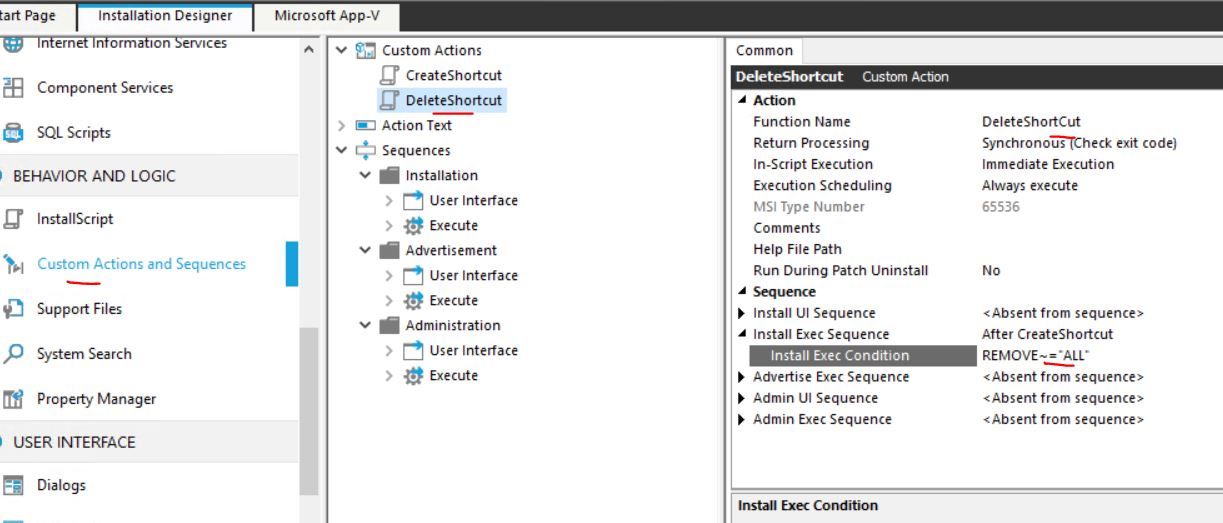The width and height of the screenshot is (1223, 523).
Task: Click the System Search magnifier icon
Action: click(14, 354)
